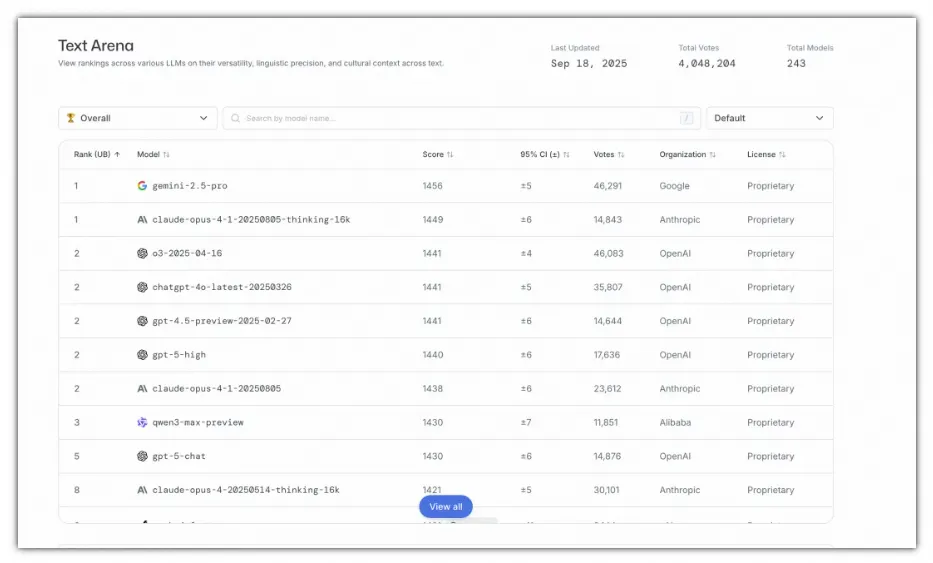Click score 1440 in the gpt-5-high row

coord(433,355)
